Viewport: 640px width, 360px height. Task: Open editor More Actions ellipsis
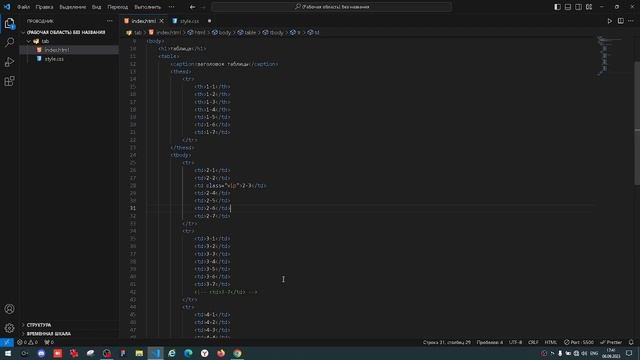[631, 21]
